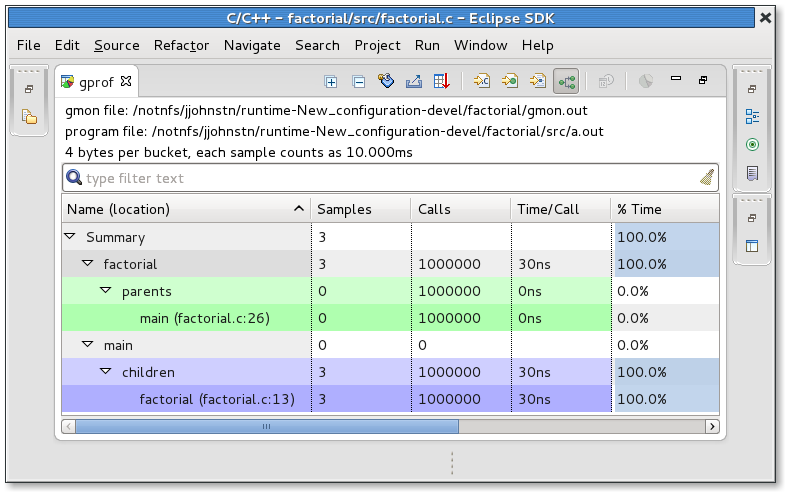Close the gprof tab via its X
The image size is (785, 492).
pos(126,81)
